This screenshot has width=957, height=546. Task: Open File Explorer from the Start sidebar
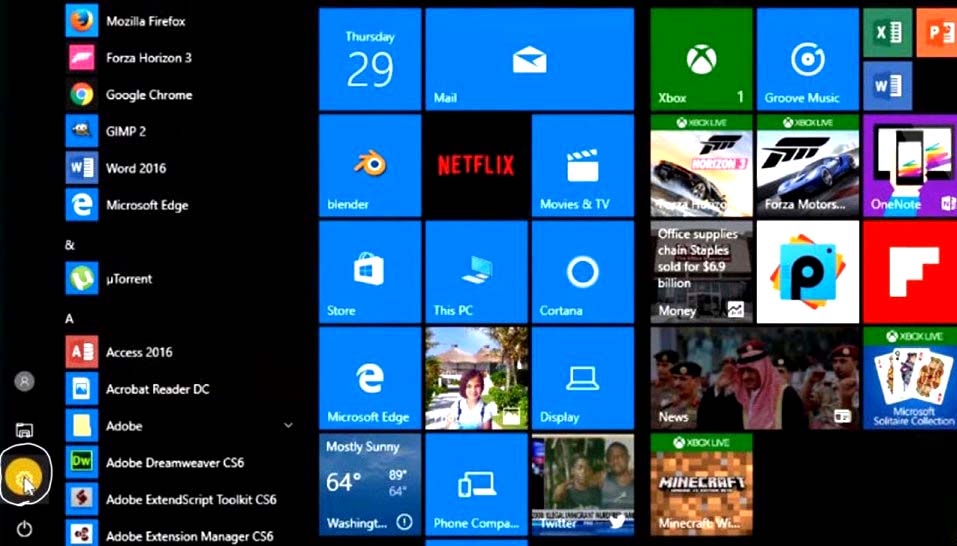[24, 430]
